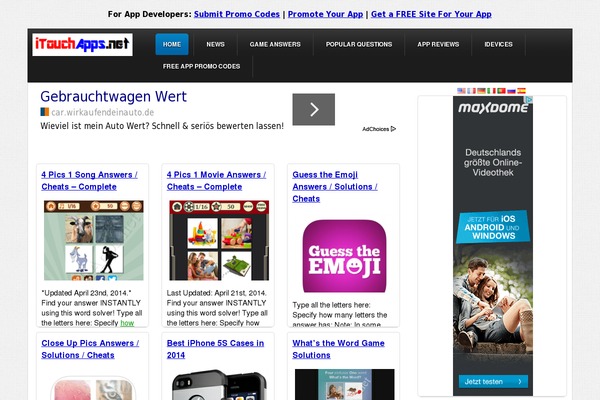Open the Close Up Pics thumbnail image
This screenshot has width=600, height=400.
click(93, 388)
